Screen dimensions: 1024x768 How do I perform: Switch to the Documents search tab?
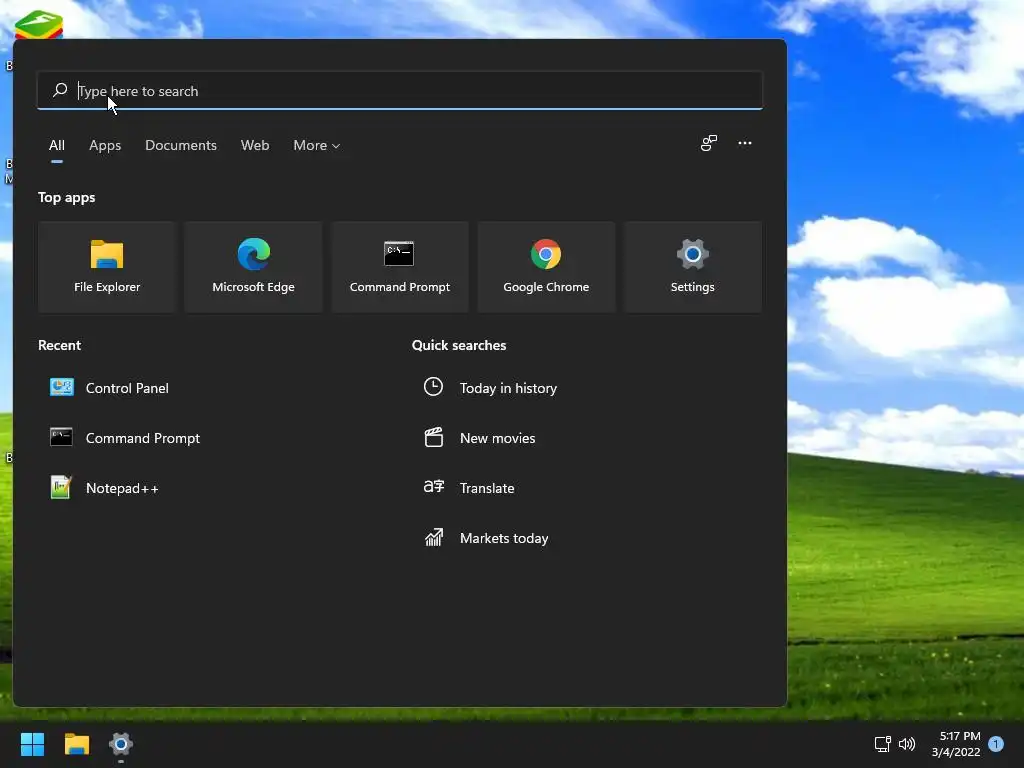coord(181,145)
